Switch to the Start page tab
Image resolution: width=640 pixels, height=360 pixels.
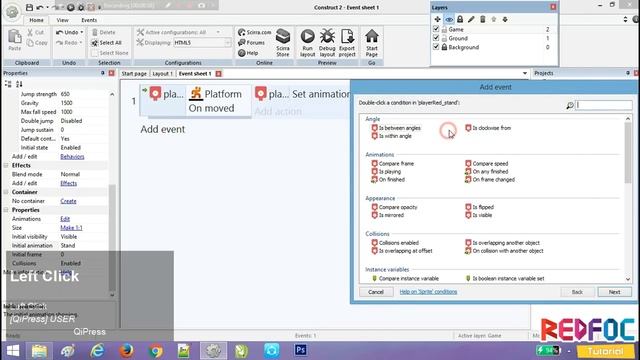pos(134,73)
